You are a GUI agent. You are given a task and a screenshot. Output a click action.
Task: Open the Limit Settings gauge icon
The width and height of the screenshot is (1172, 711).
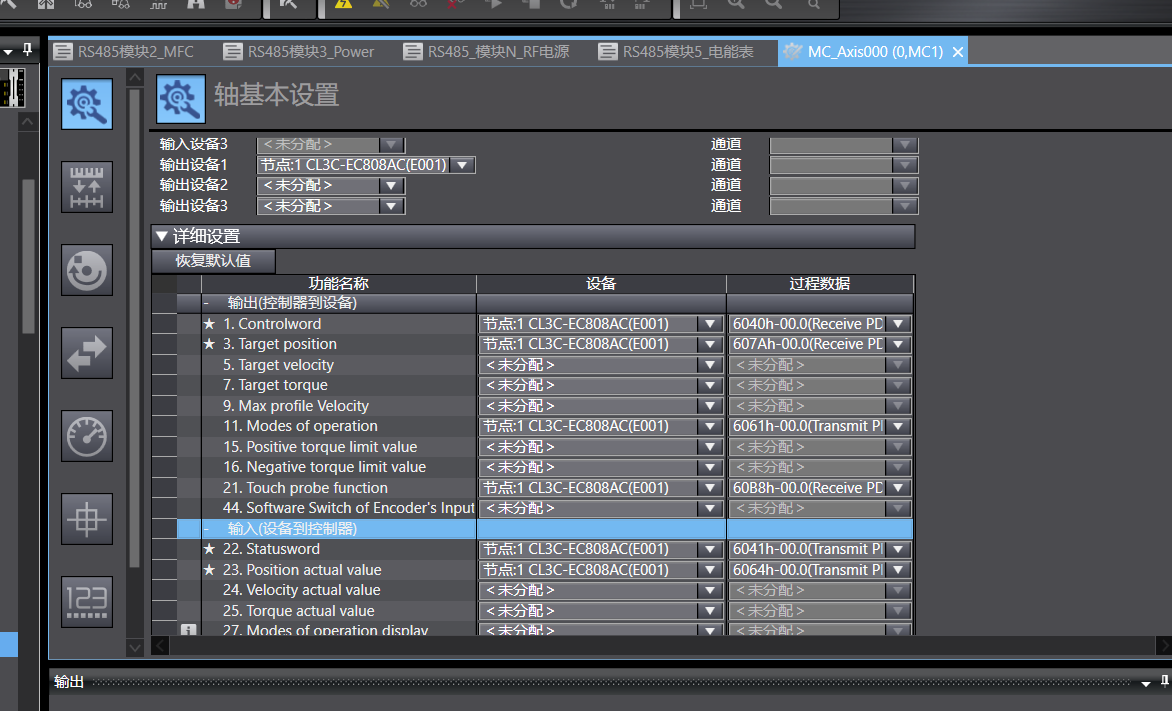coord(87,436)
